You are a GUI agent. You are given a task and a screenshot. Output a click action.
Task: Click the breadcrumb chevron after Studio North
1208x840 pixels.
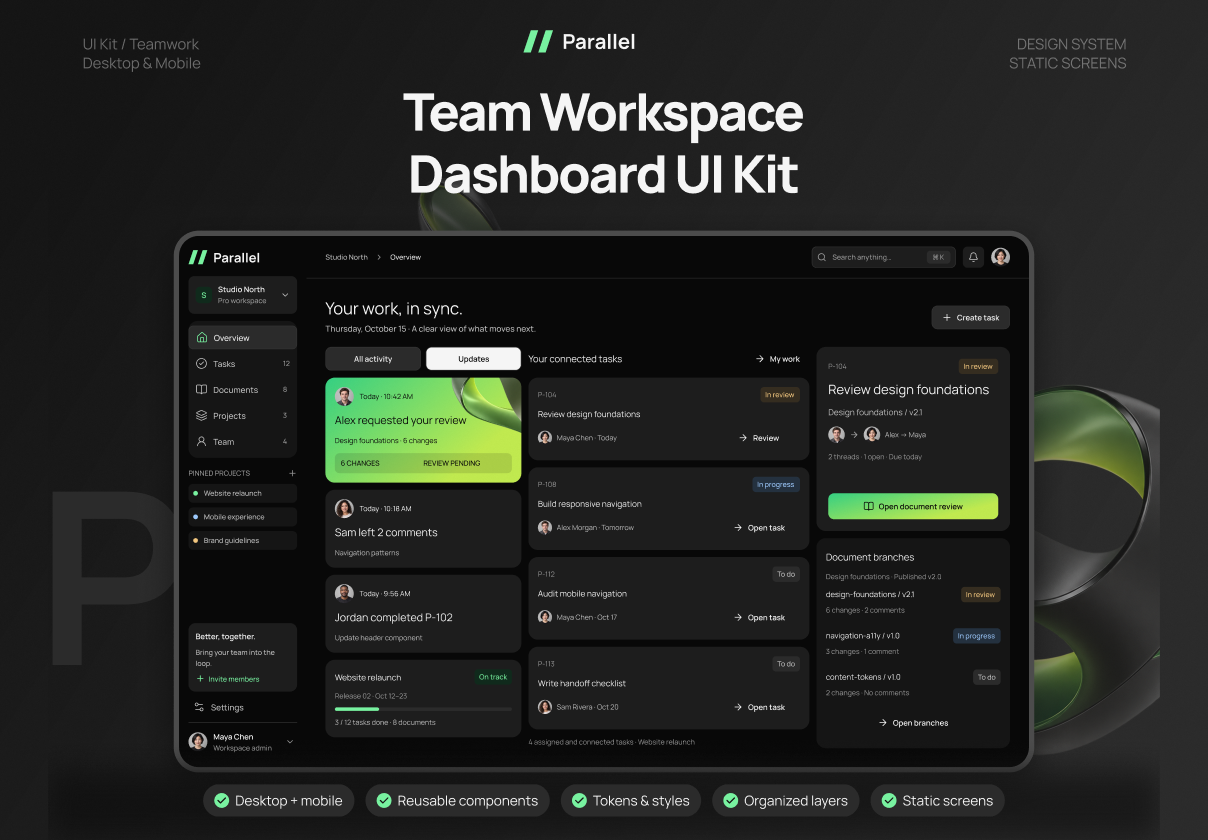click(379, 257)
